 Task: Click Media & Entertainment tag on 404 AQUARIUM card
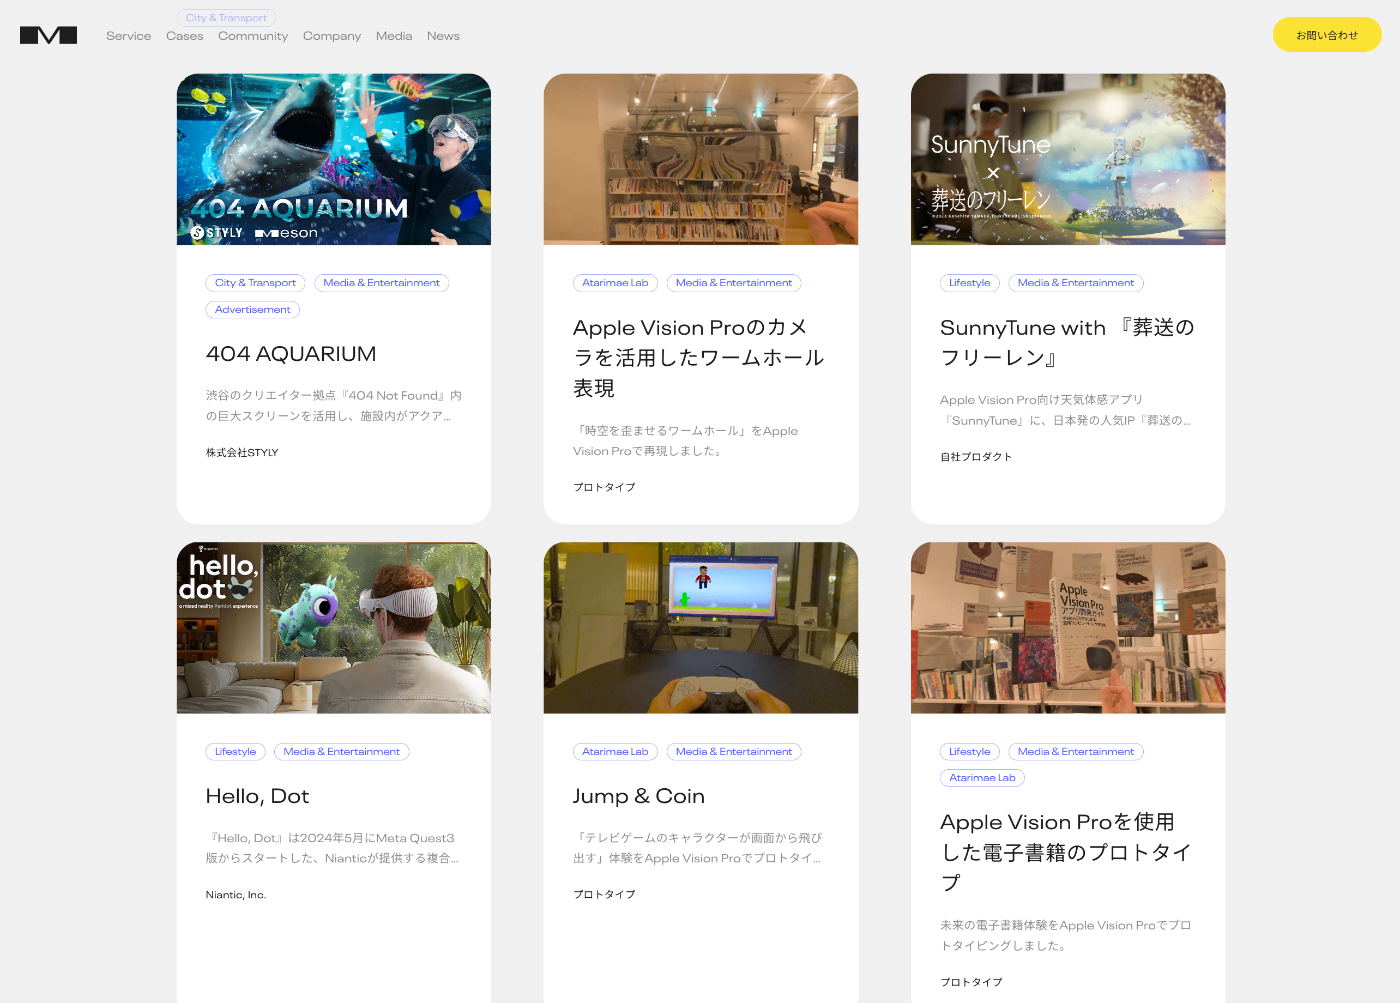point(381,283)
